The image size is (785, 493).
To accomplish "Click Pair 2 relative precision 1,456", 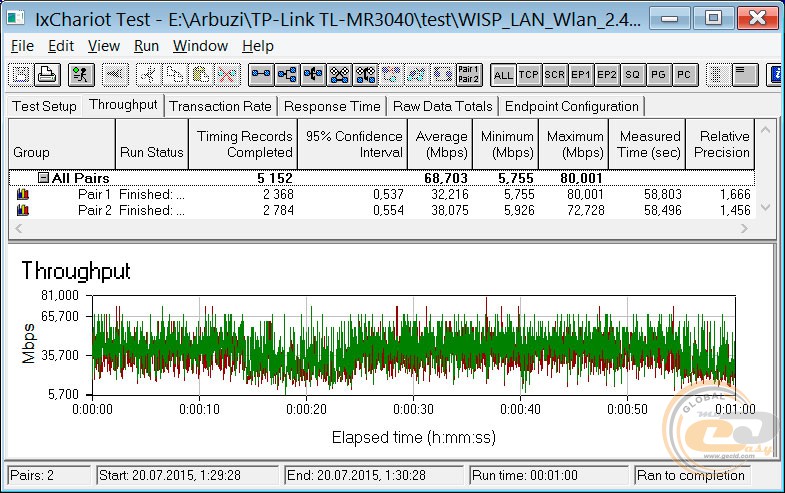I will coord(735,210).
